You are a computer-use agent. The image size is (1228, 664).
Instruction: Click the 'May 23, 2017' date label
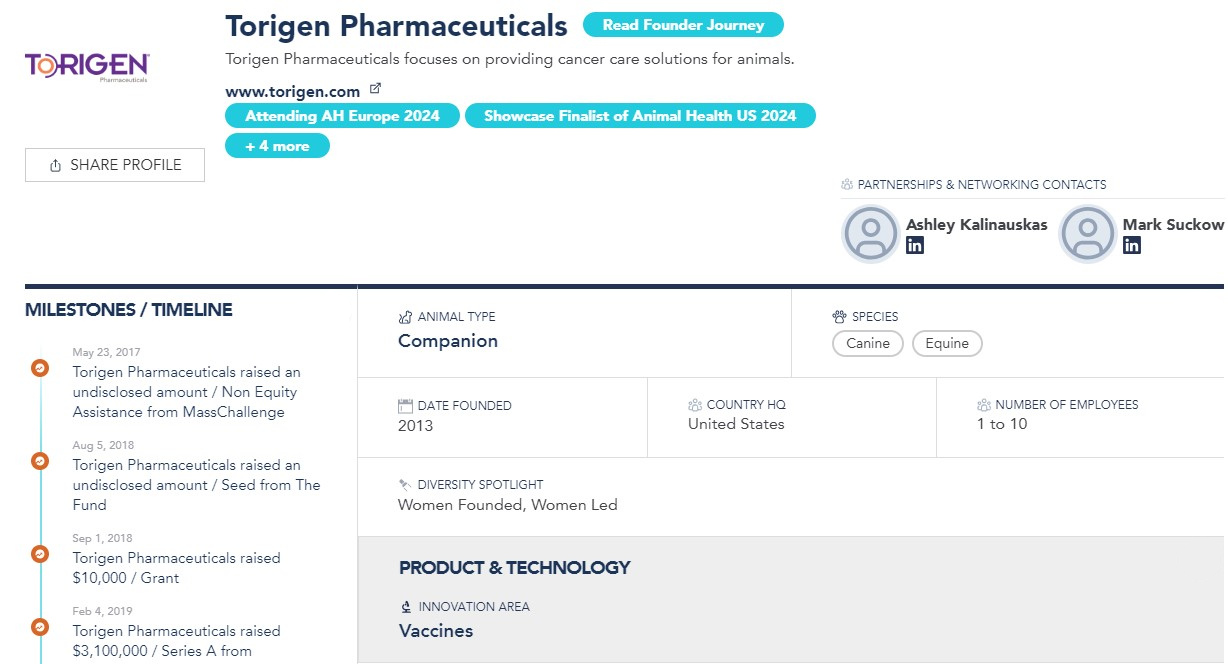pos(107,352)
